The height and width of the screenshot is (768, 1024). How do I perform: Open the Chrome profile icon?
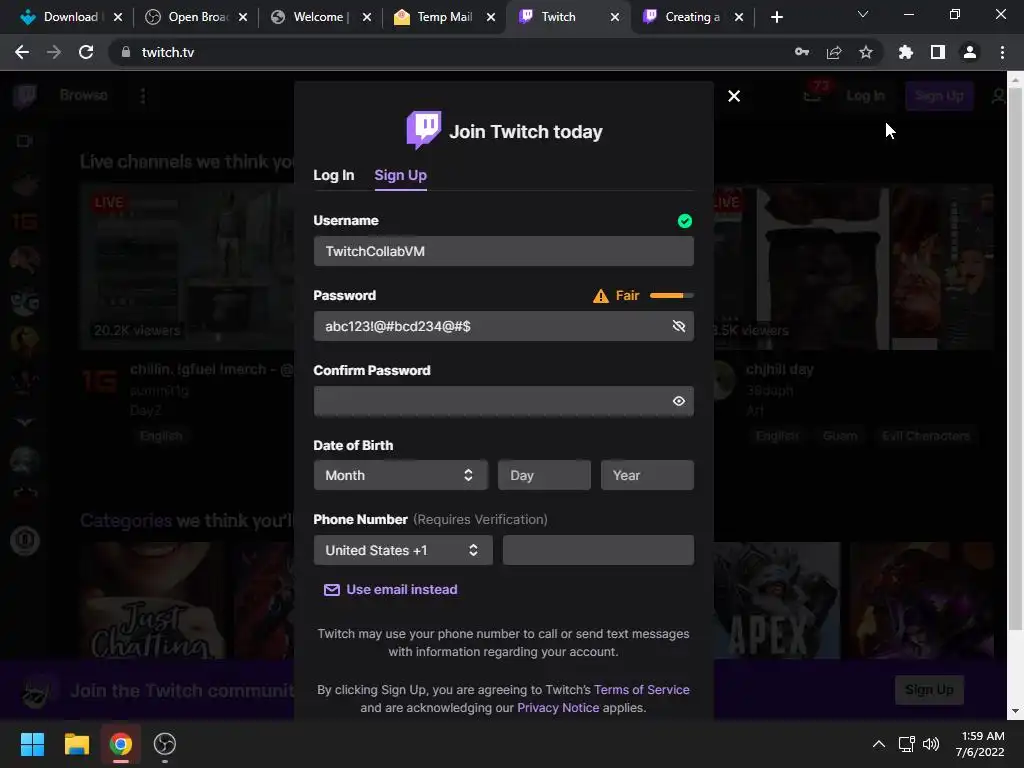(x=970, y=52)
